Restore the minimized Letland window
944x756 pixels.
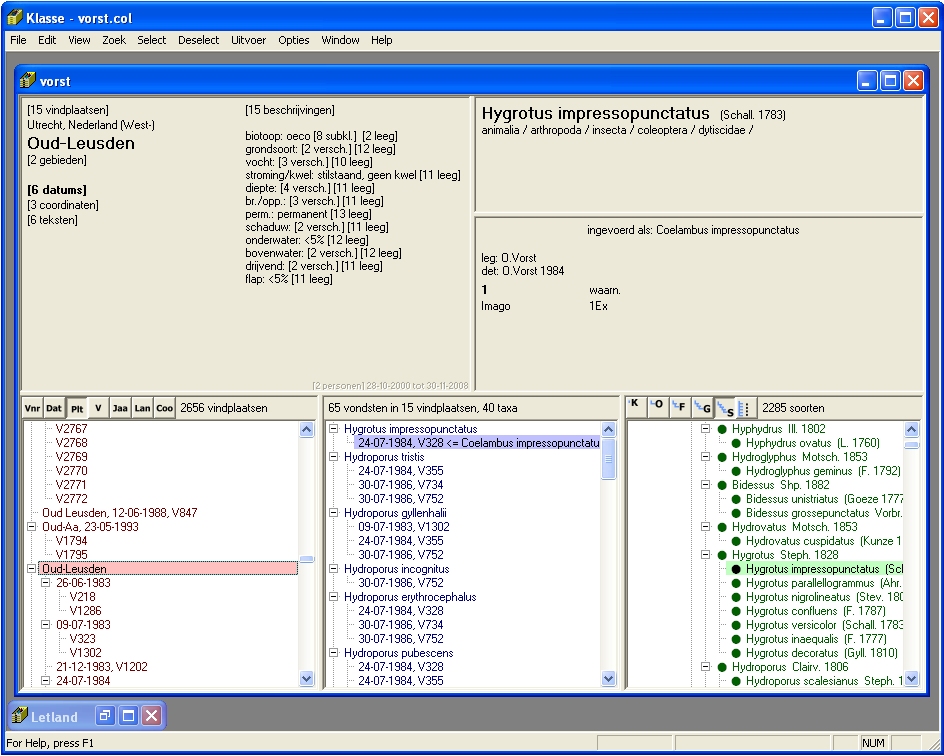click(105, 716)
